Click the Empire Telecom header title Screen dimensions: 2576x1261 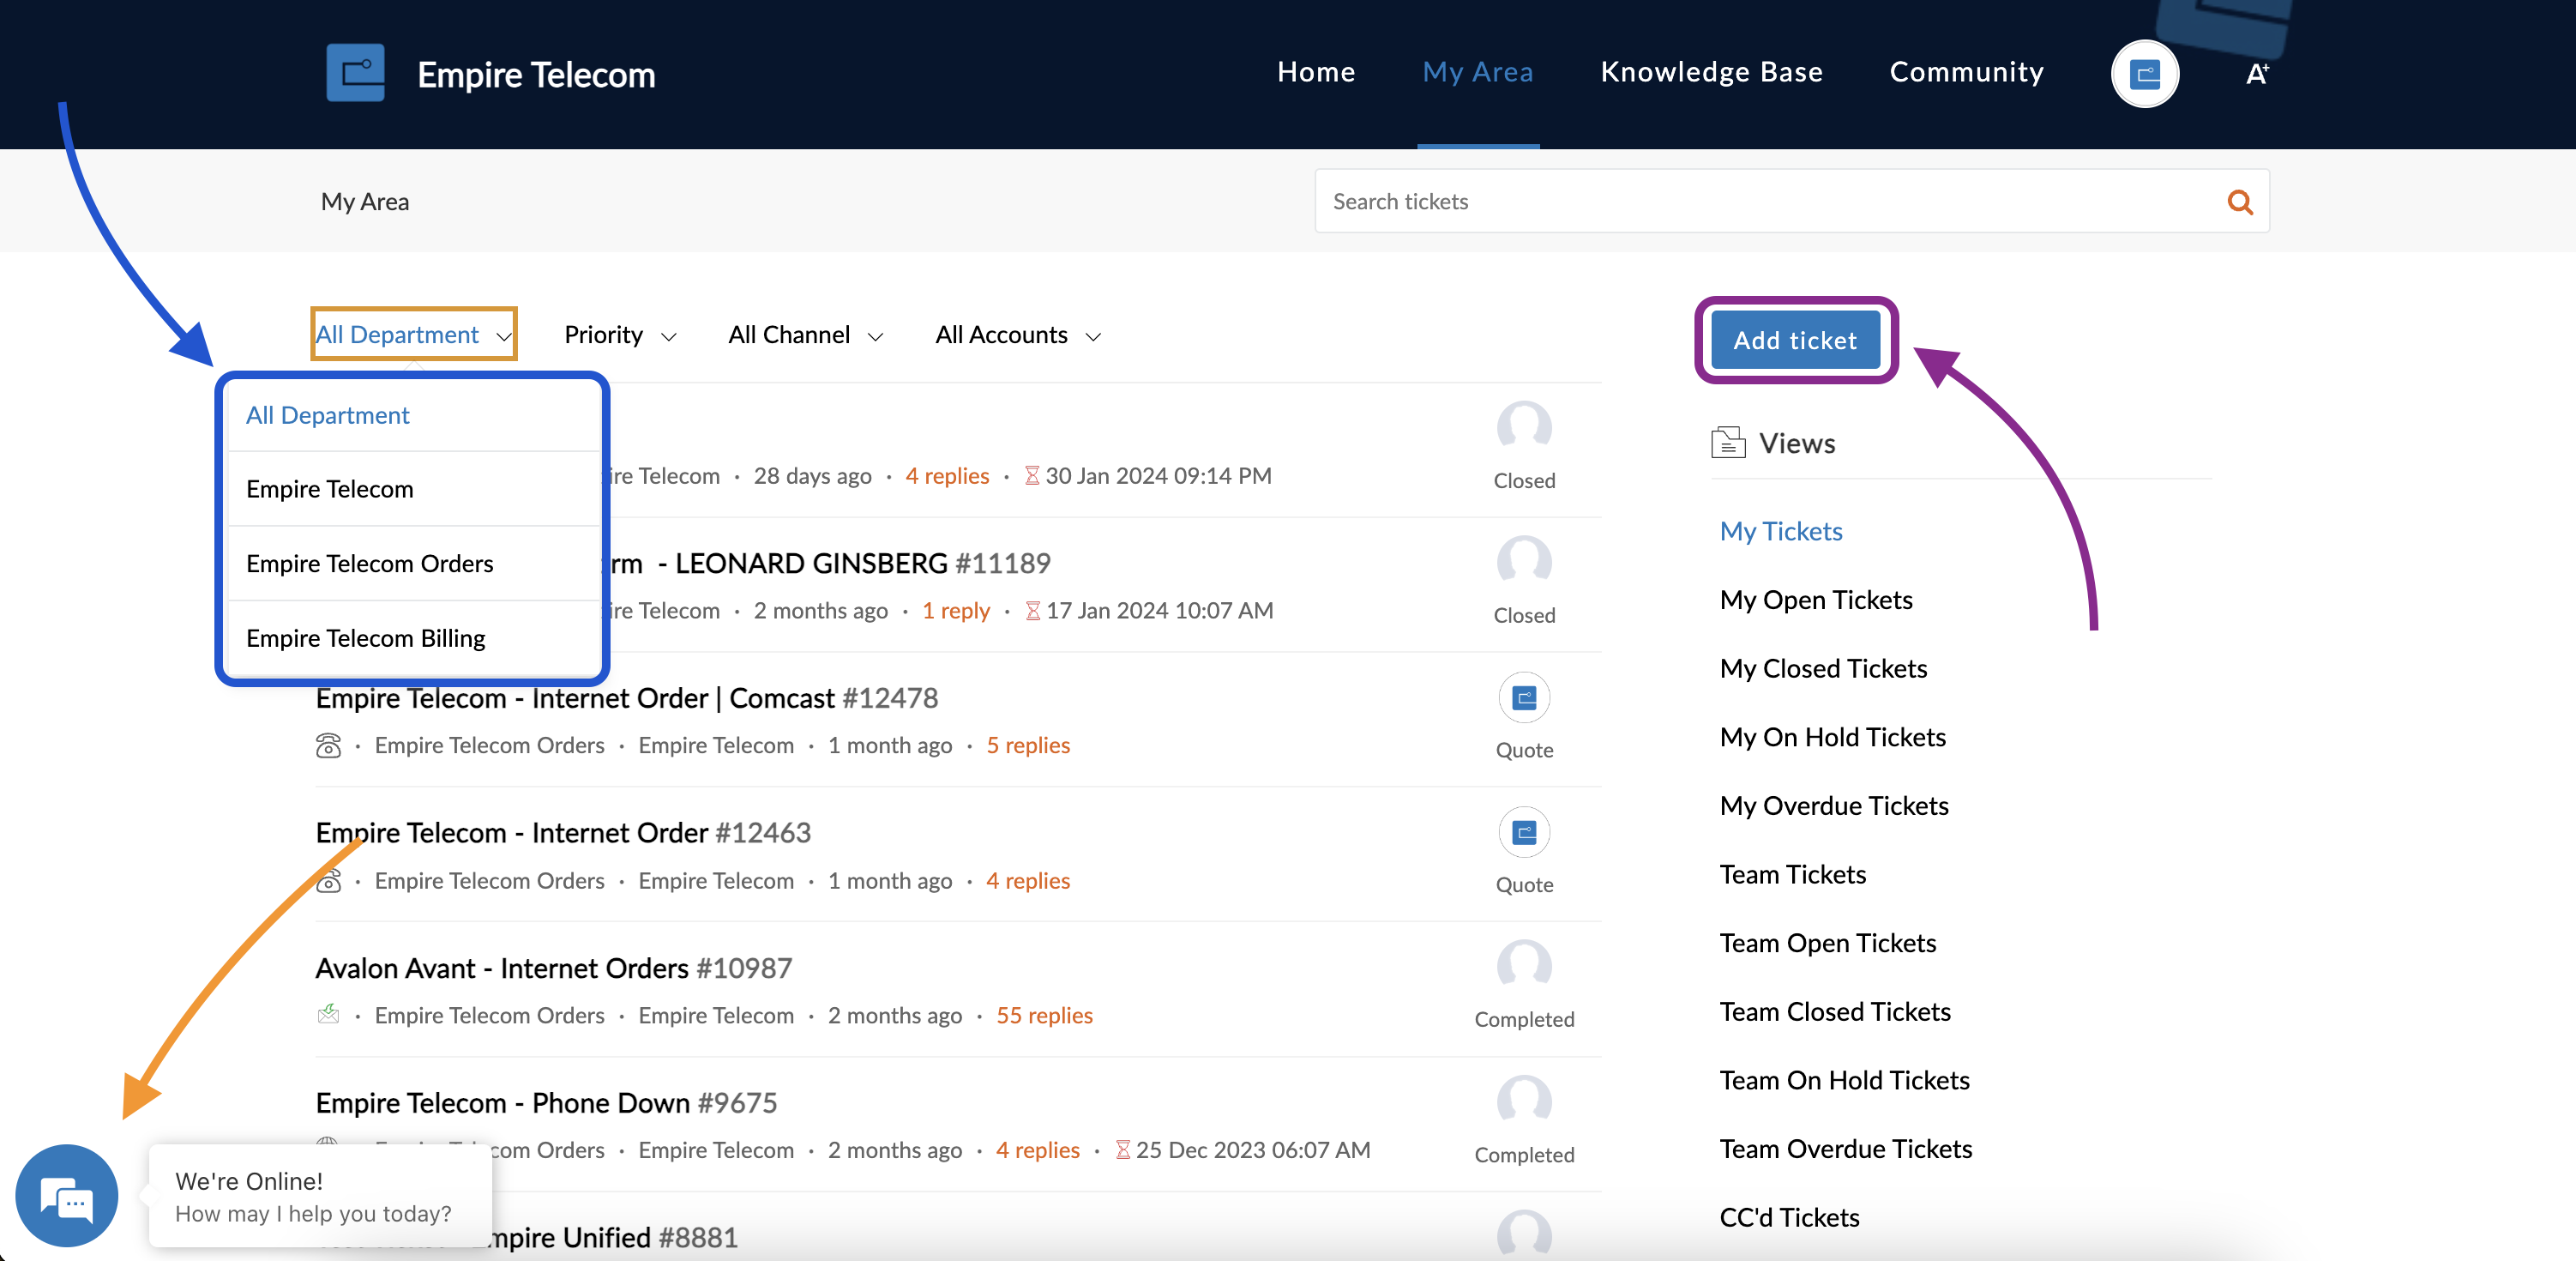click(x=536, y=74)
